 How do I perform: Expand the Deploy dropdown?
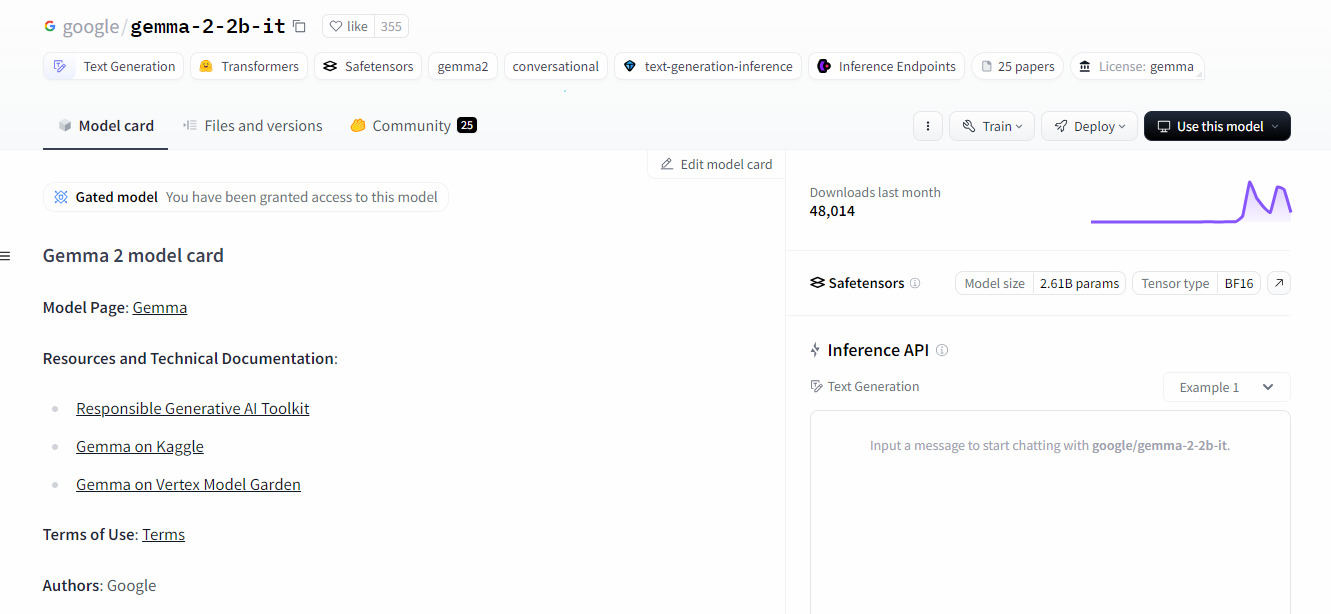coord(1089,126)
